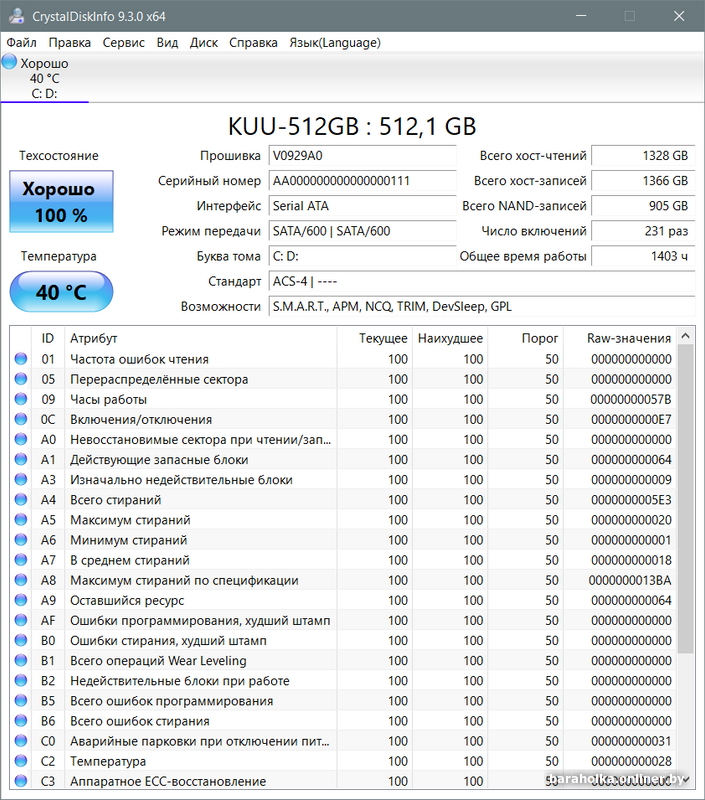Click status icon of row B6 Всего ошибок стирания
The height and width of the screenshot is (800, 705).
click(21, 721)
